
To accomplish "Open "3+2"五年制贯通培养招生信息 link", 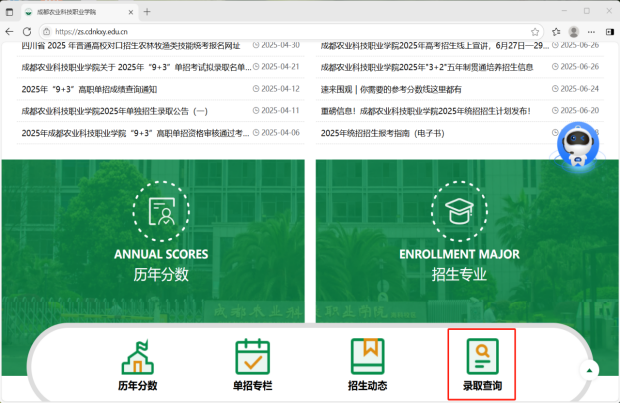I will (427, 67).
